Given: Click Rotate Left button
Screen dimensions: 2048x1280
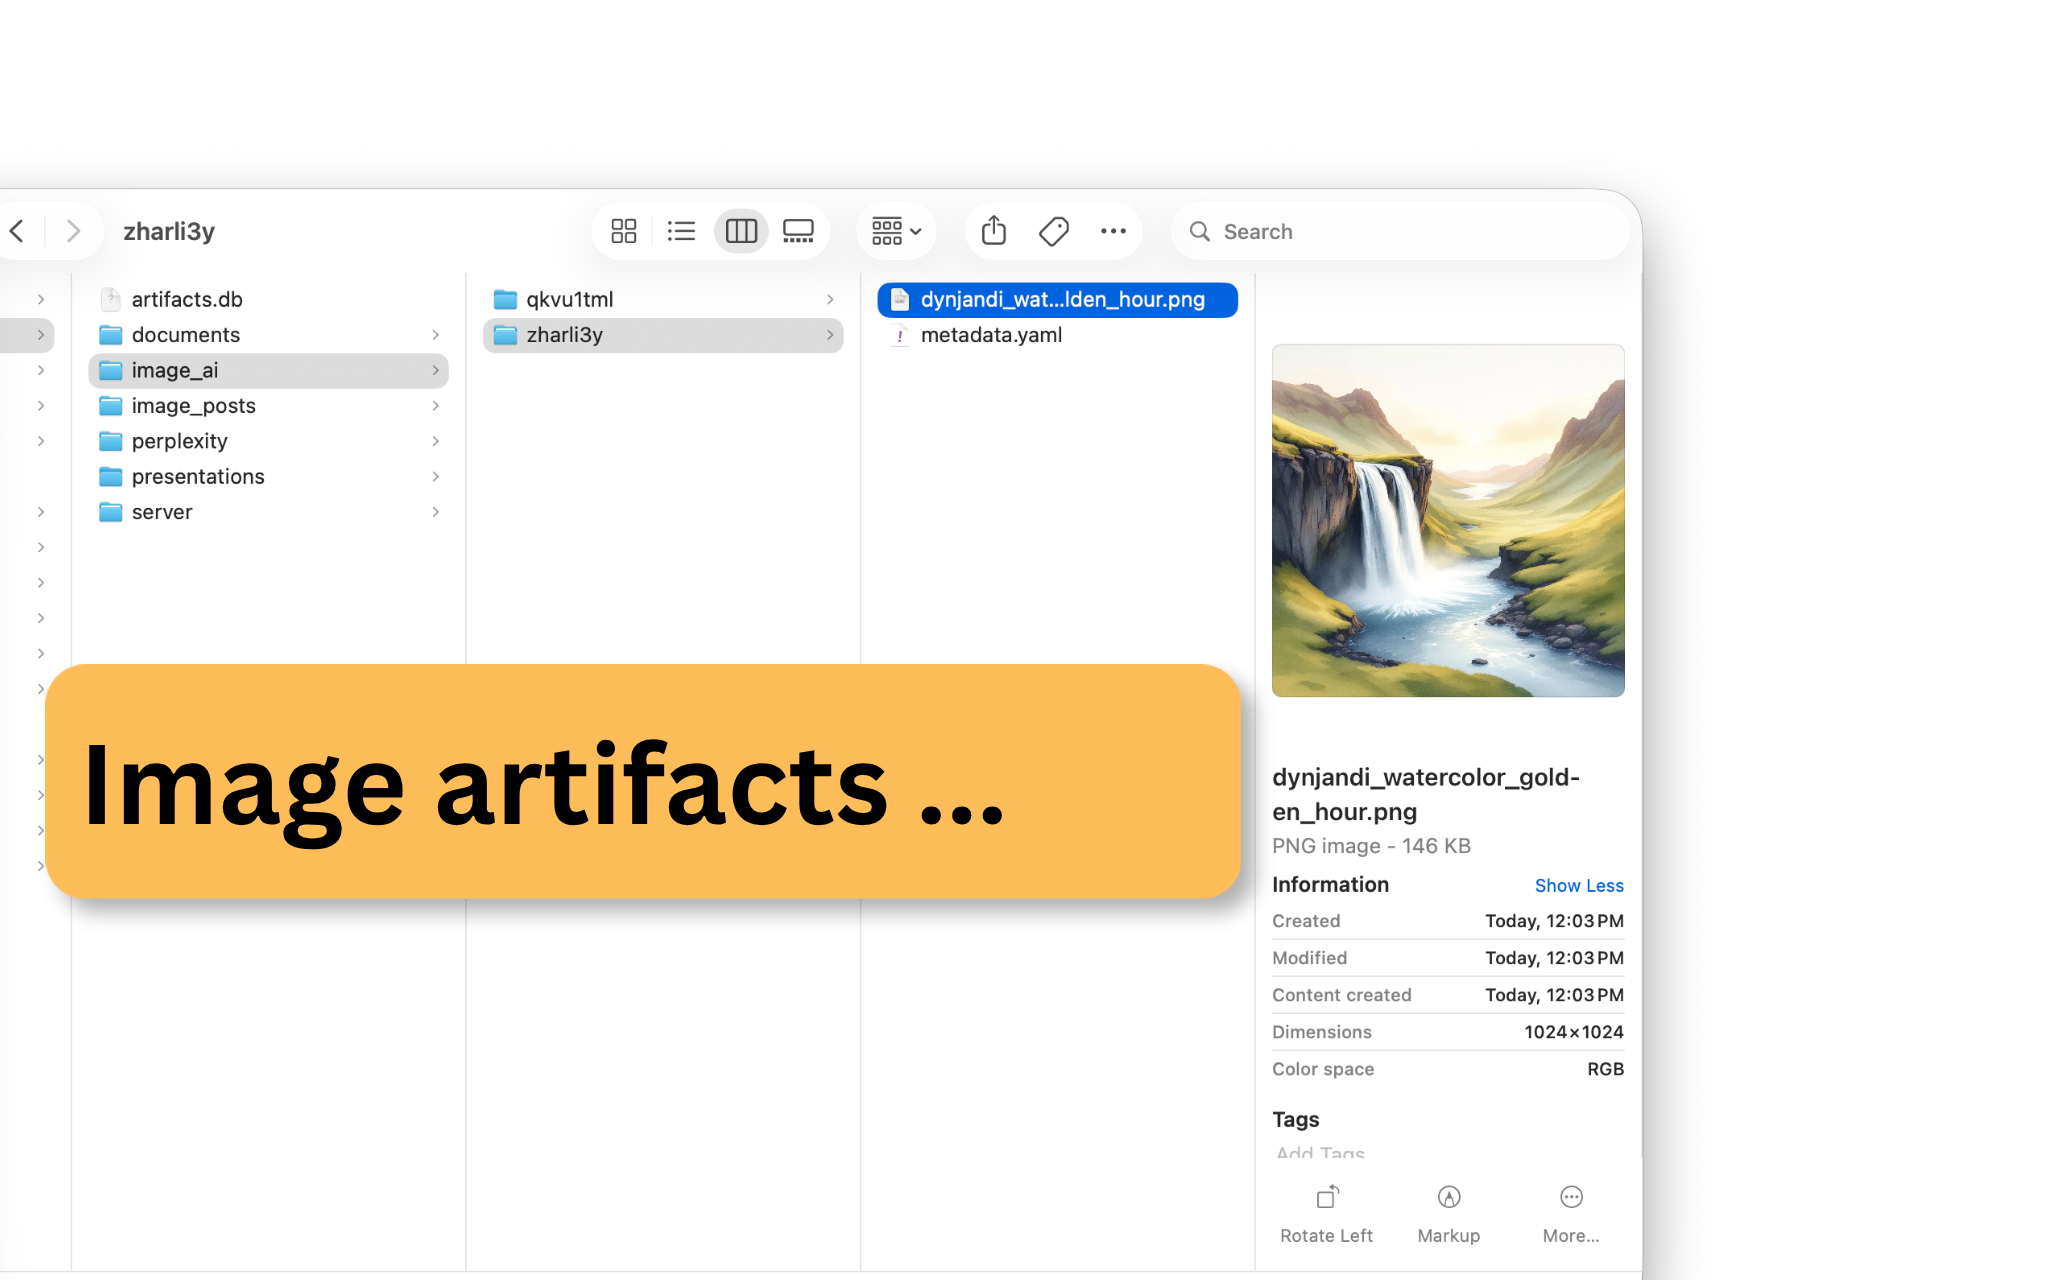Looking at the screenshot, I should 1327,1214.
